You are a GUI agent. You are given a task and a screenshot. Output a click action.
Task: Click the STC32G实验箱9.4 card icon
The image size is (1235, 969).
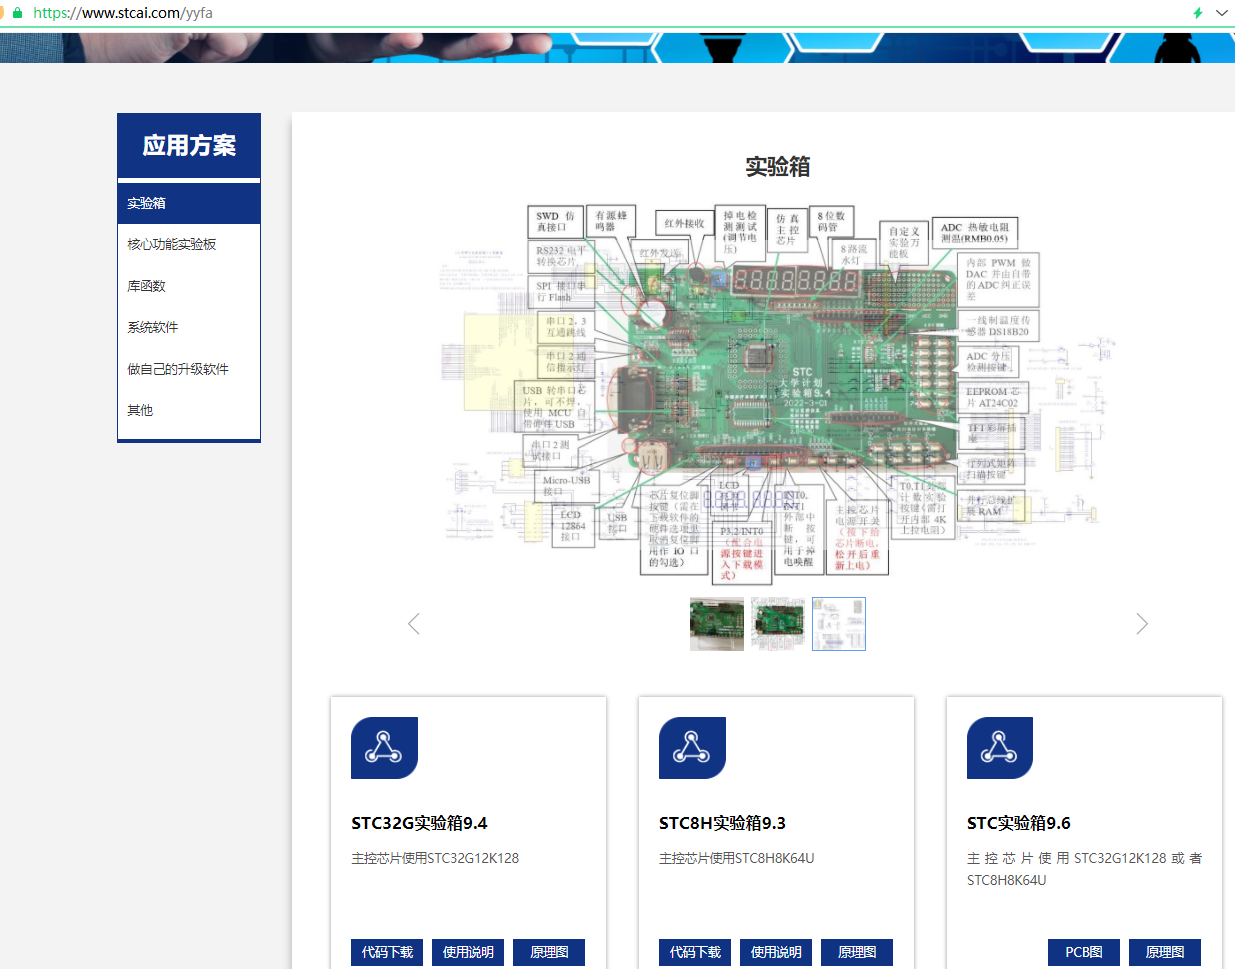[384, 748]
